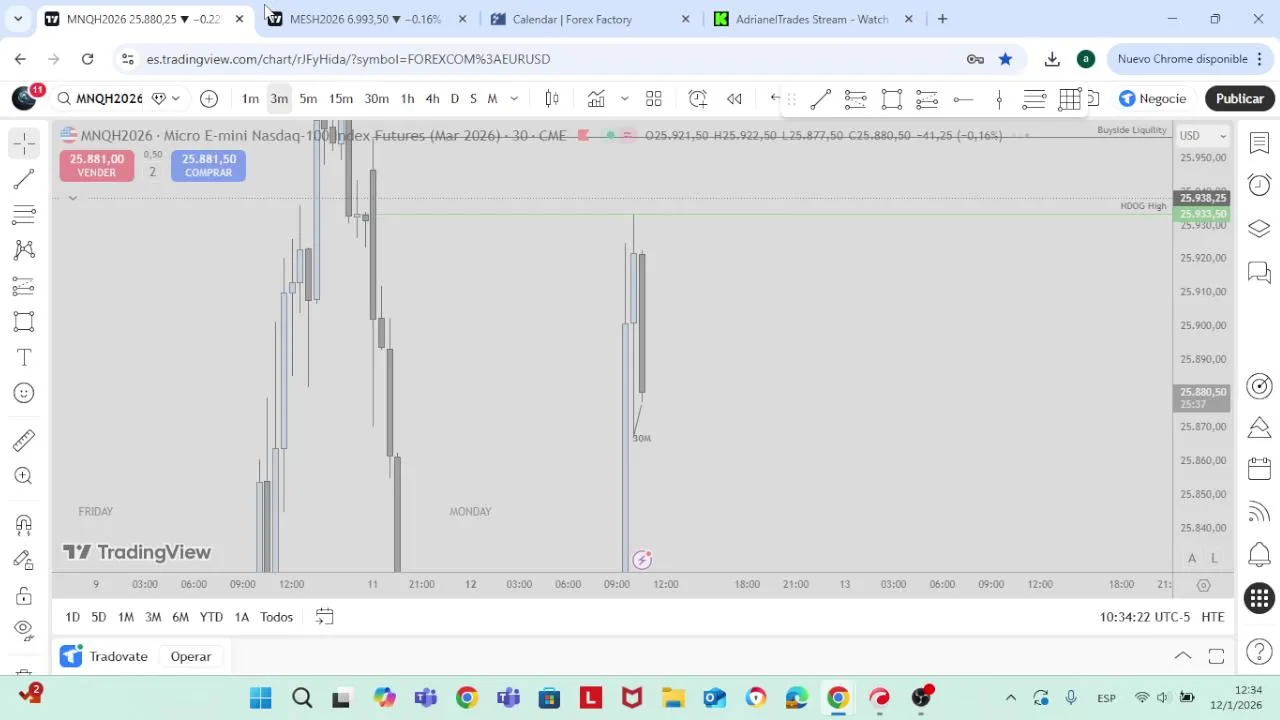Open the candle chart type selector
1280x720 pixels.
pos(551,98)
